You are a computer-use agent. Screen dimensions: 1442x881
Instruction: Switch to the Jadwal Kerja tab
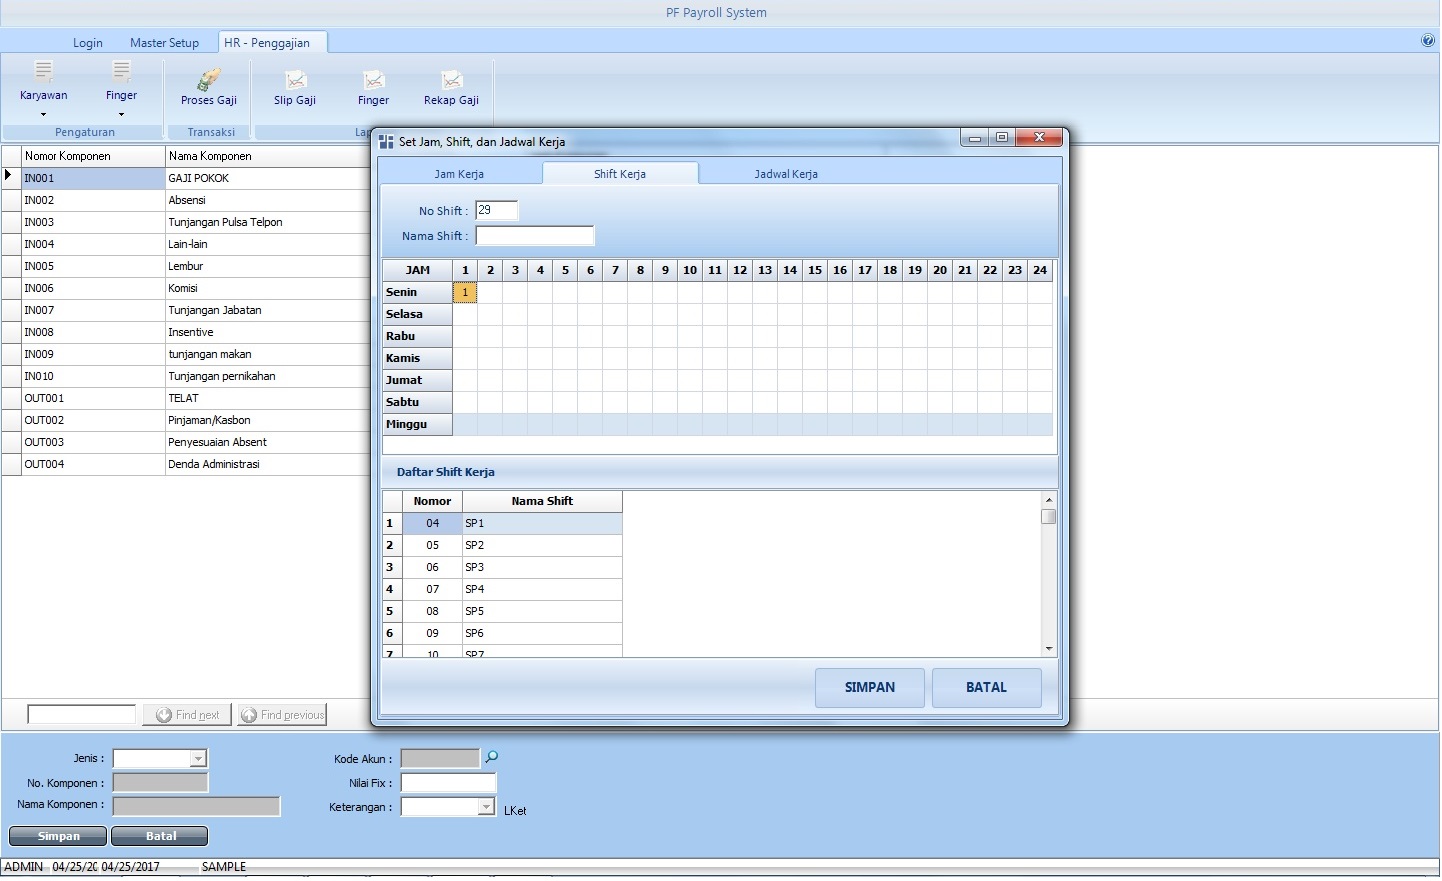pyautogui.click(x=786, y=174)
